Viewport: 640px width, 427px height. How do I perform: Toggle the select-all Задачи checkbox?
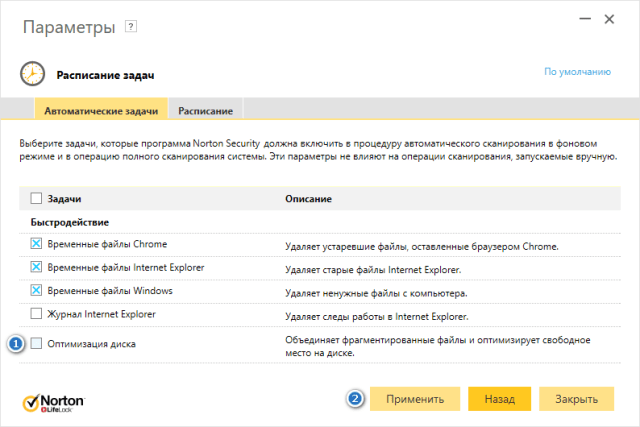pyautogui.click(x=37, y=198)
